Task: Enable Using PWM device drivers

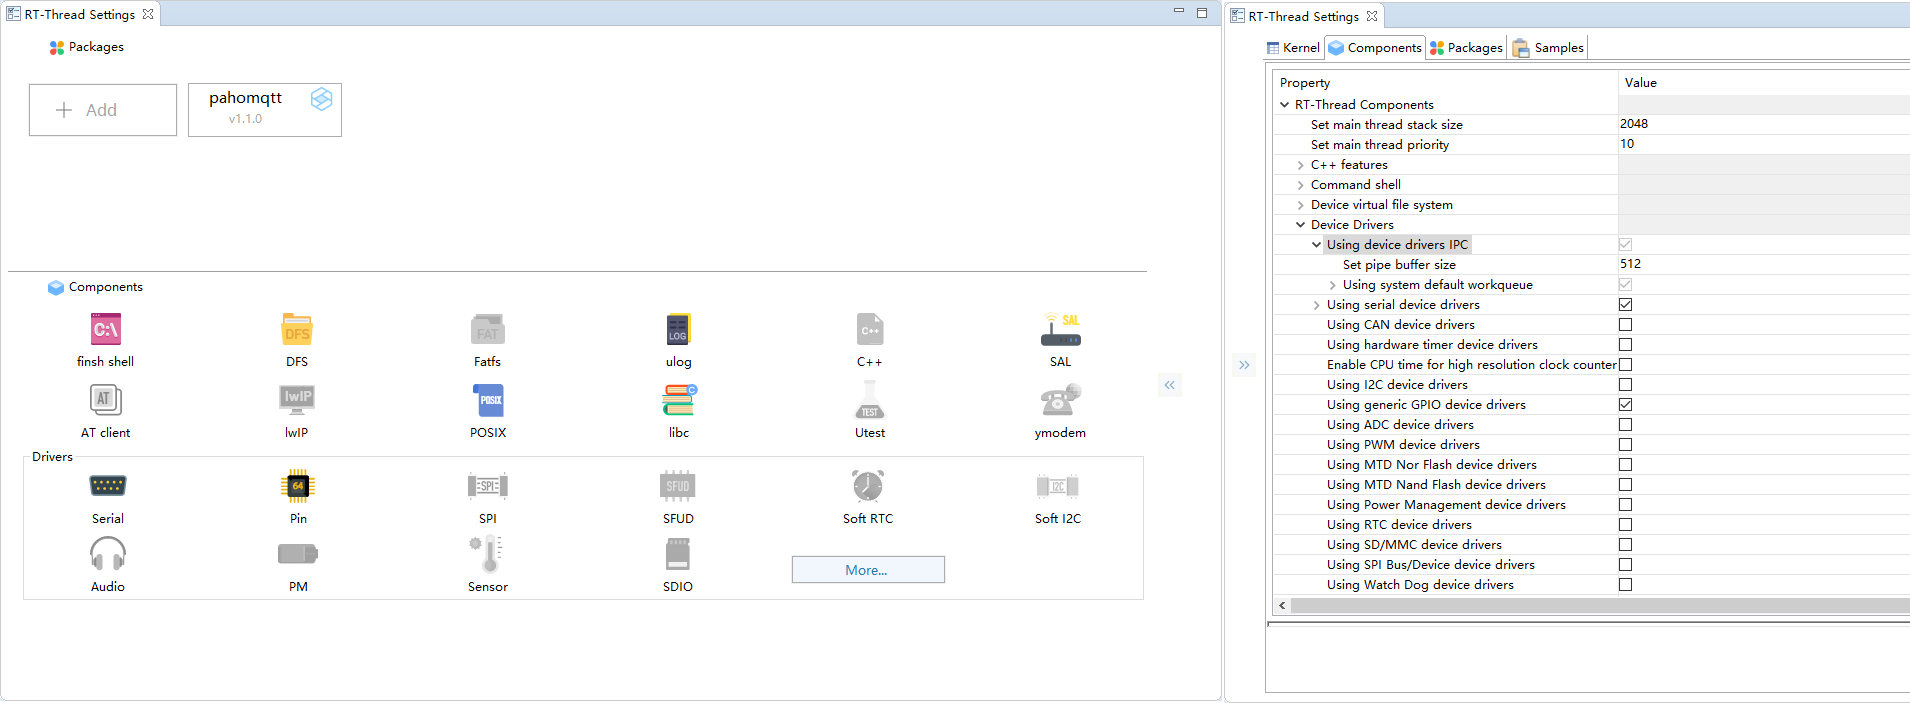Action: pyautogui.click(x=1625, y=444)
